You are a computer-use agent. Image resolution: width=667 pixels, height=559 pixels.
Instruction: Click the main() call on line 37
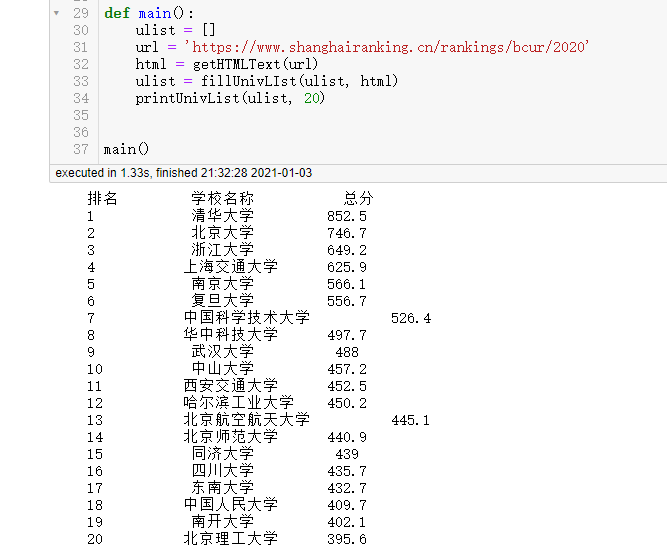tap(126, 149)
